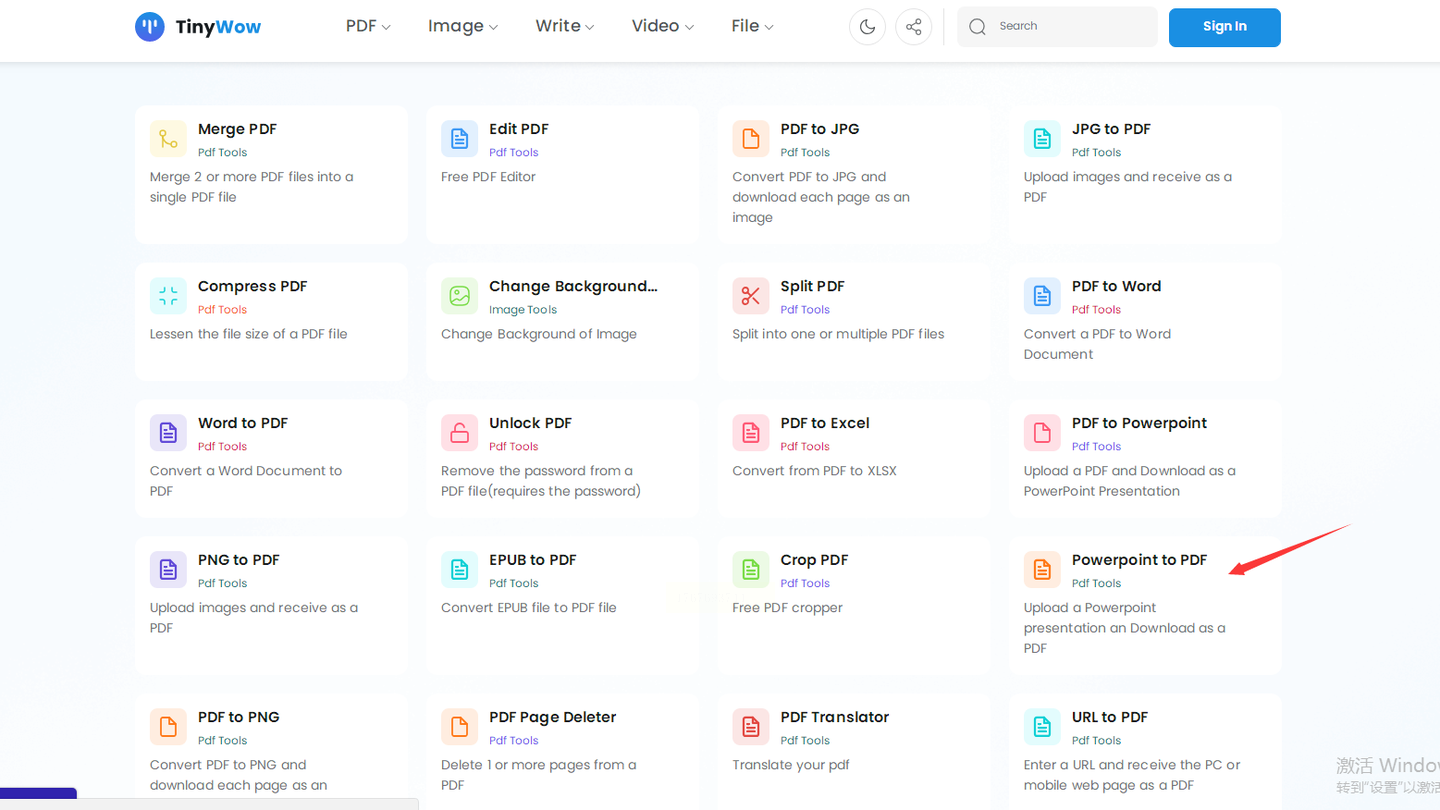Viewport: 1440px width, 810px height.
Task: Click the share icon in header
Action: click(x=913, y=27)
